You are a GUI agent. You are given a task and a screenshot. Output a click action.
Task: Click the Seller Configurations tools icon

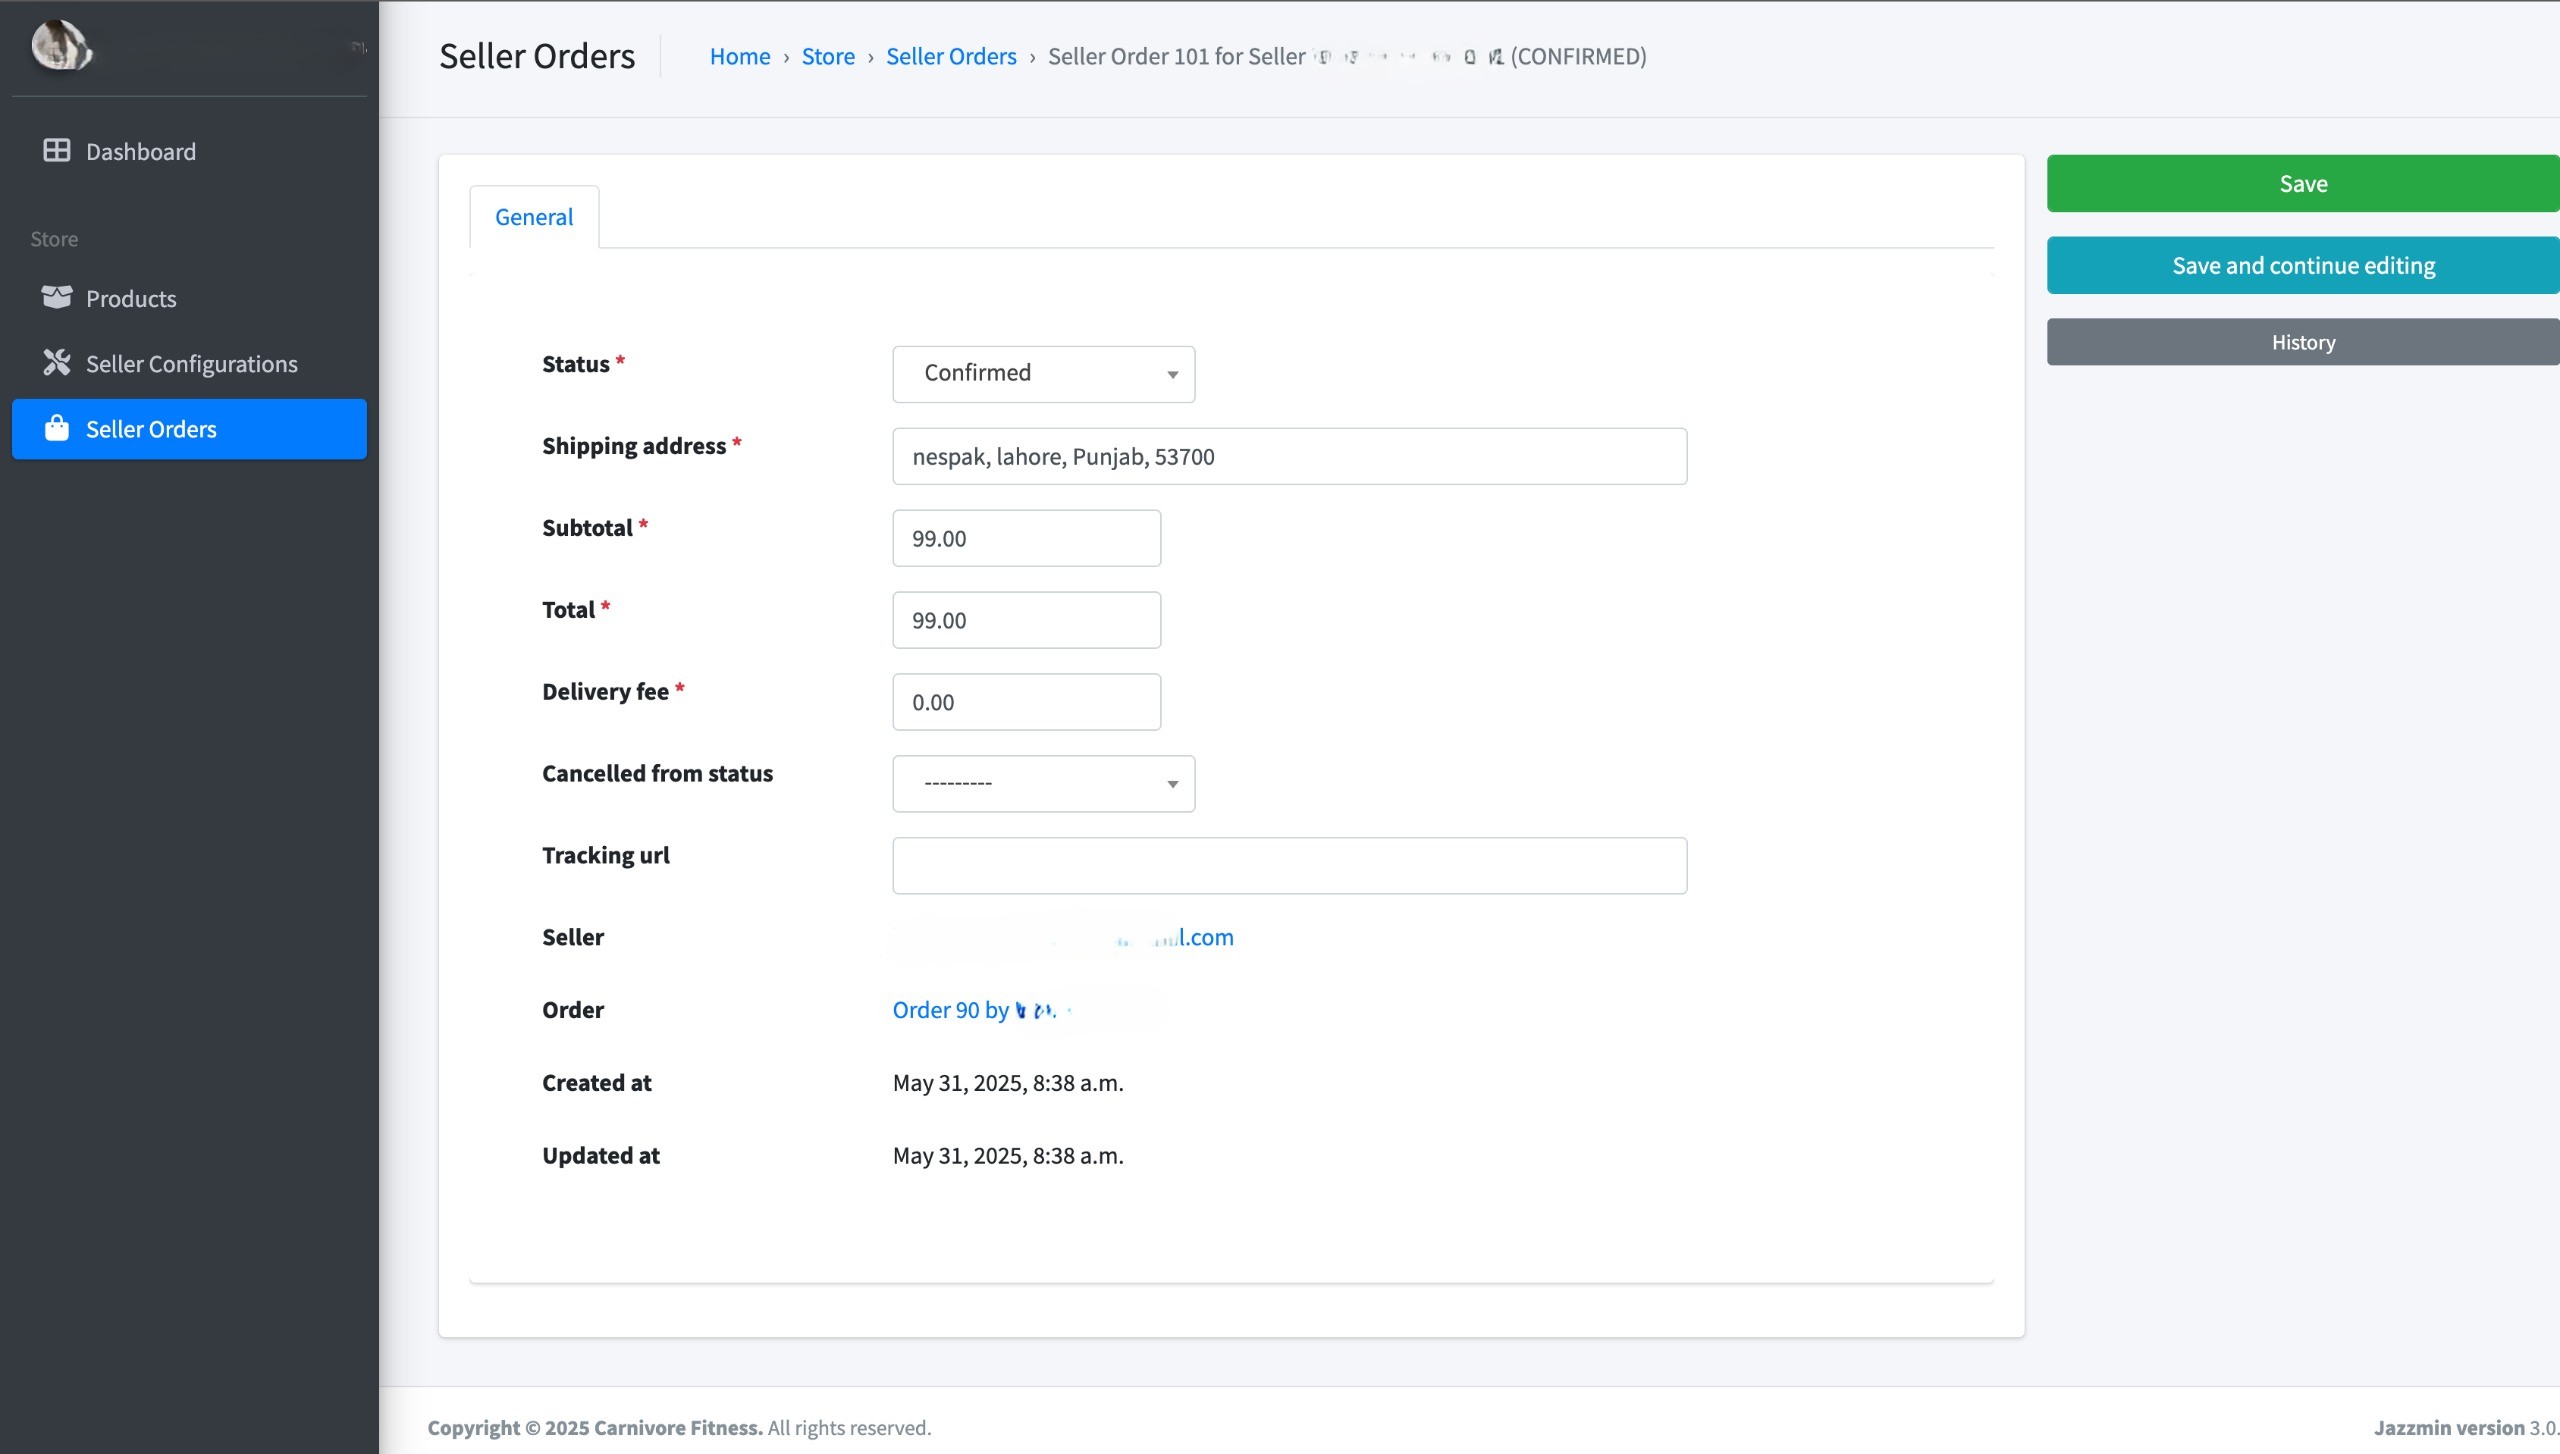(x=57, y=362)
